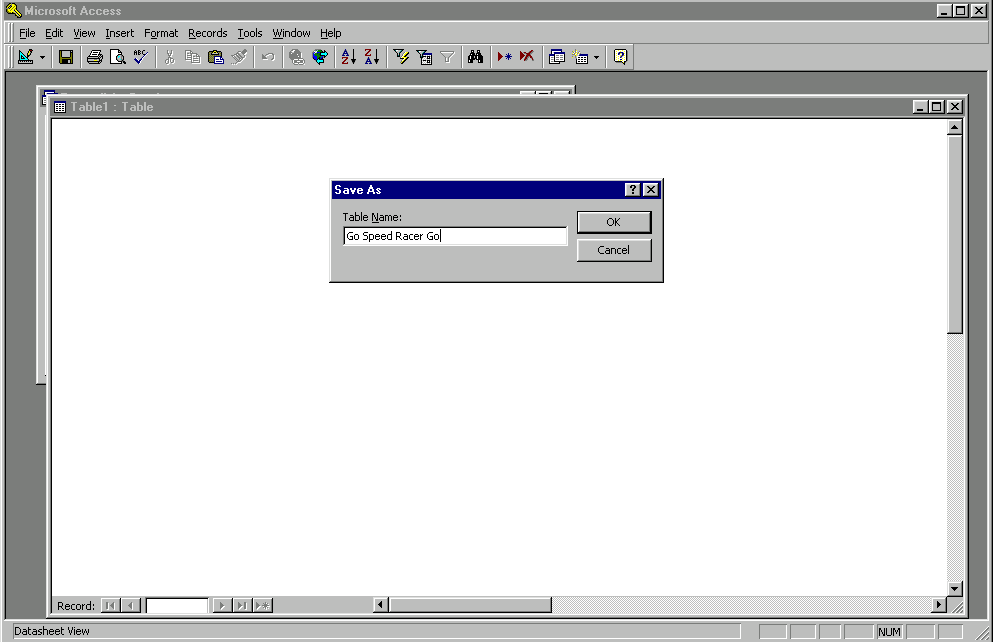
Task: Click the Undo arrow icon
Action: [x=268, y=57]
